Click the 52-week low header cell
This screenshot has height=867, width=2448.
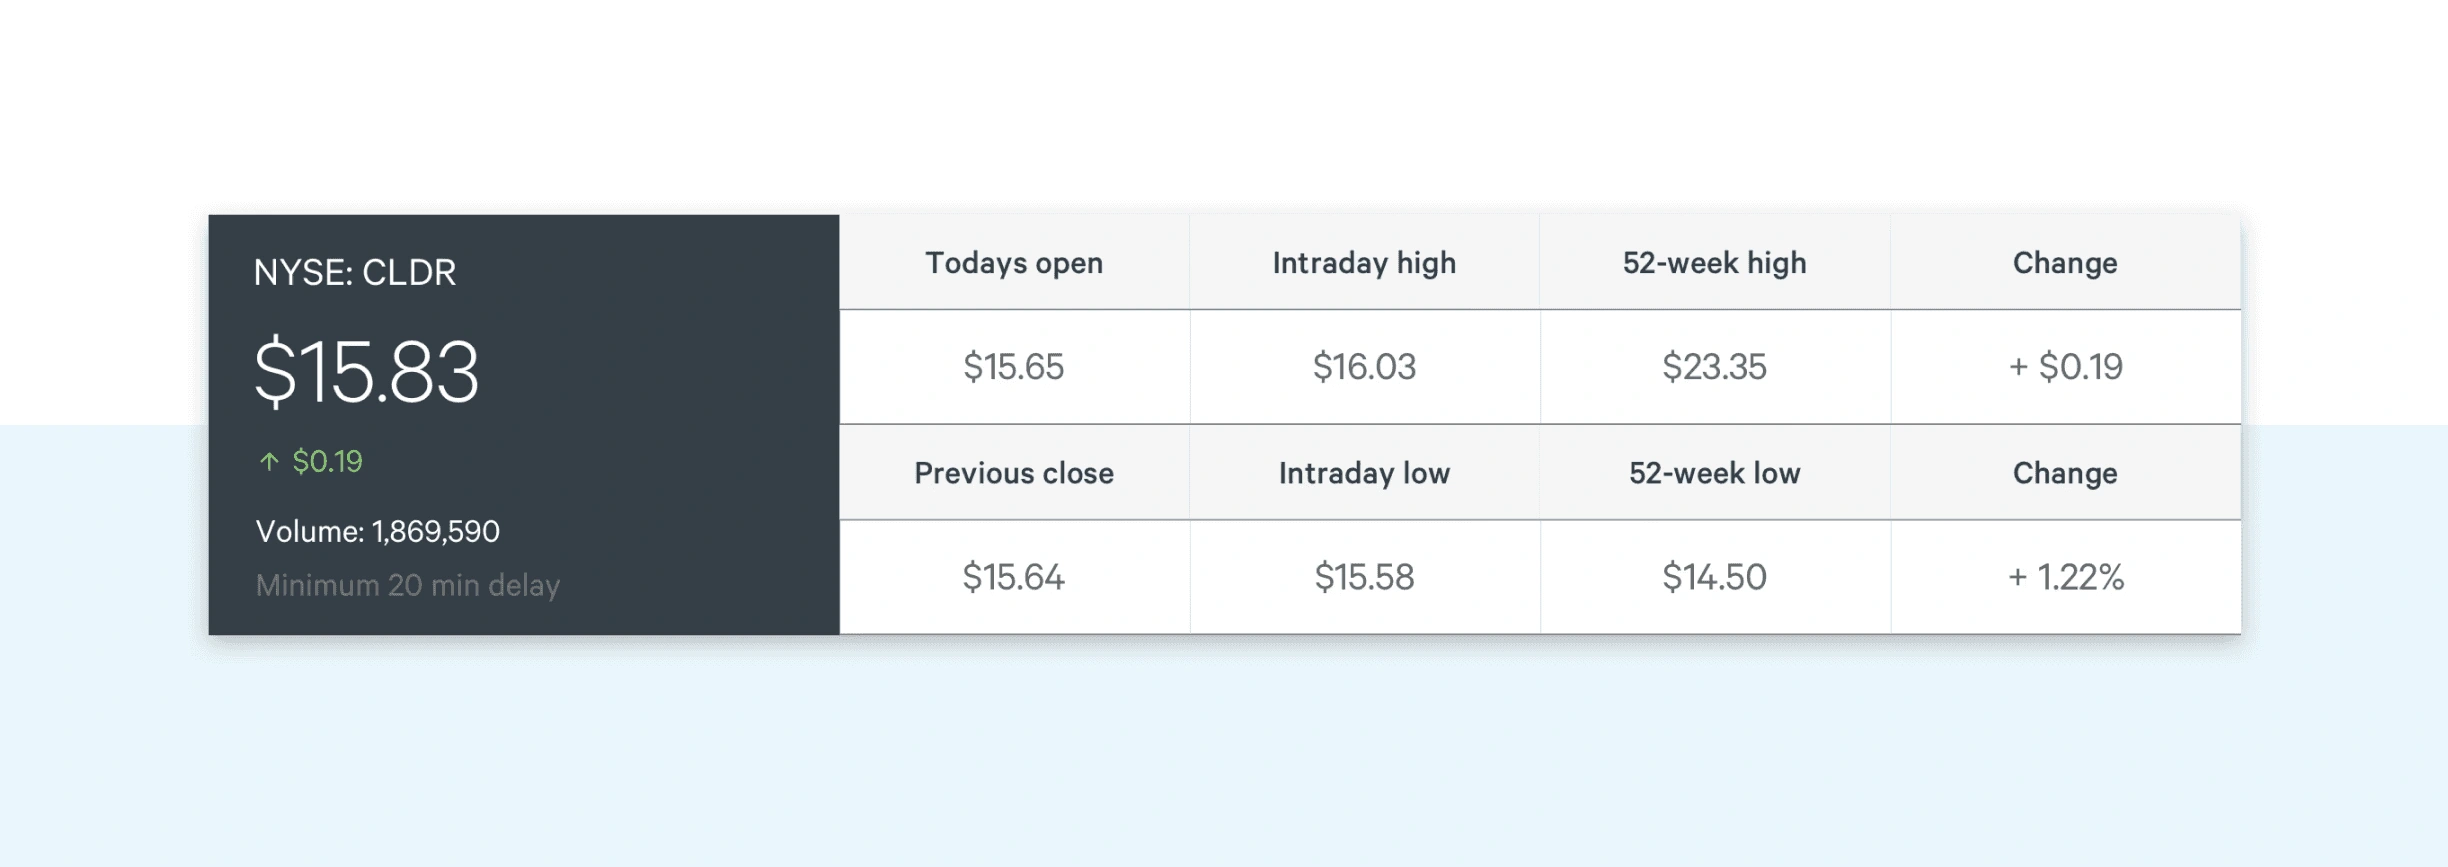click(x=1714, y=473)
